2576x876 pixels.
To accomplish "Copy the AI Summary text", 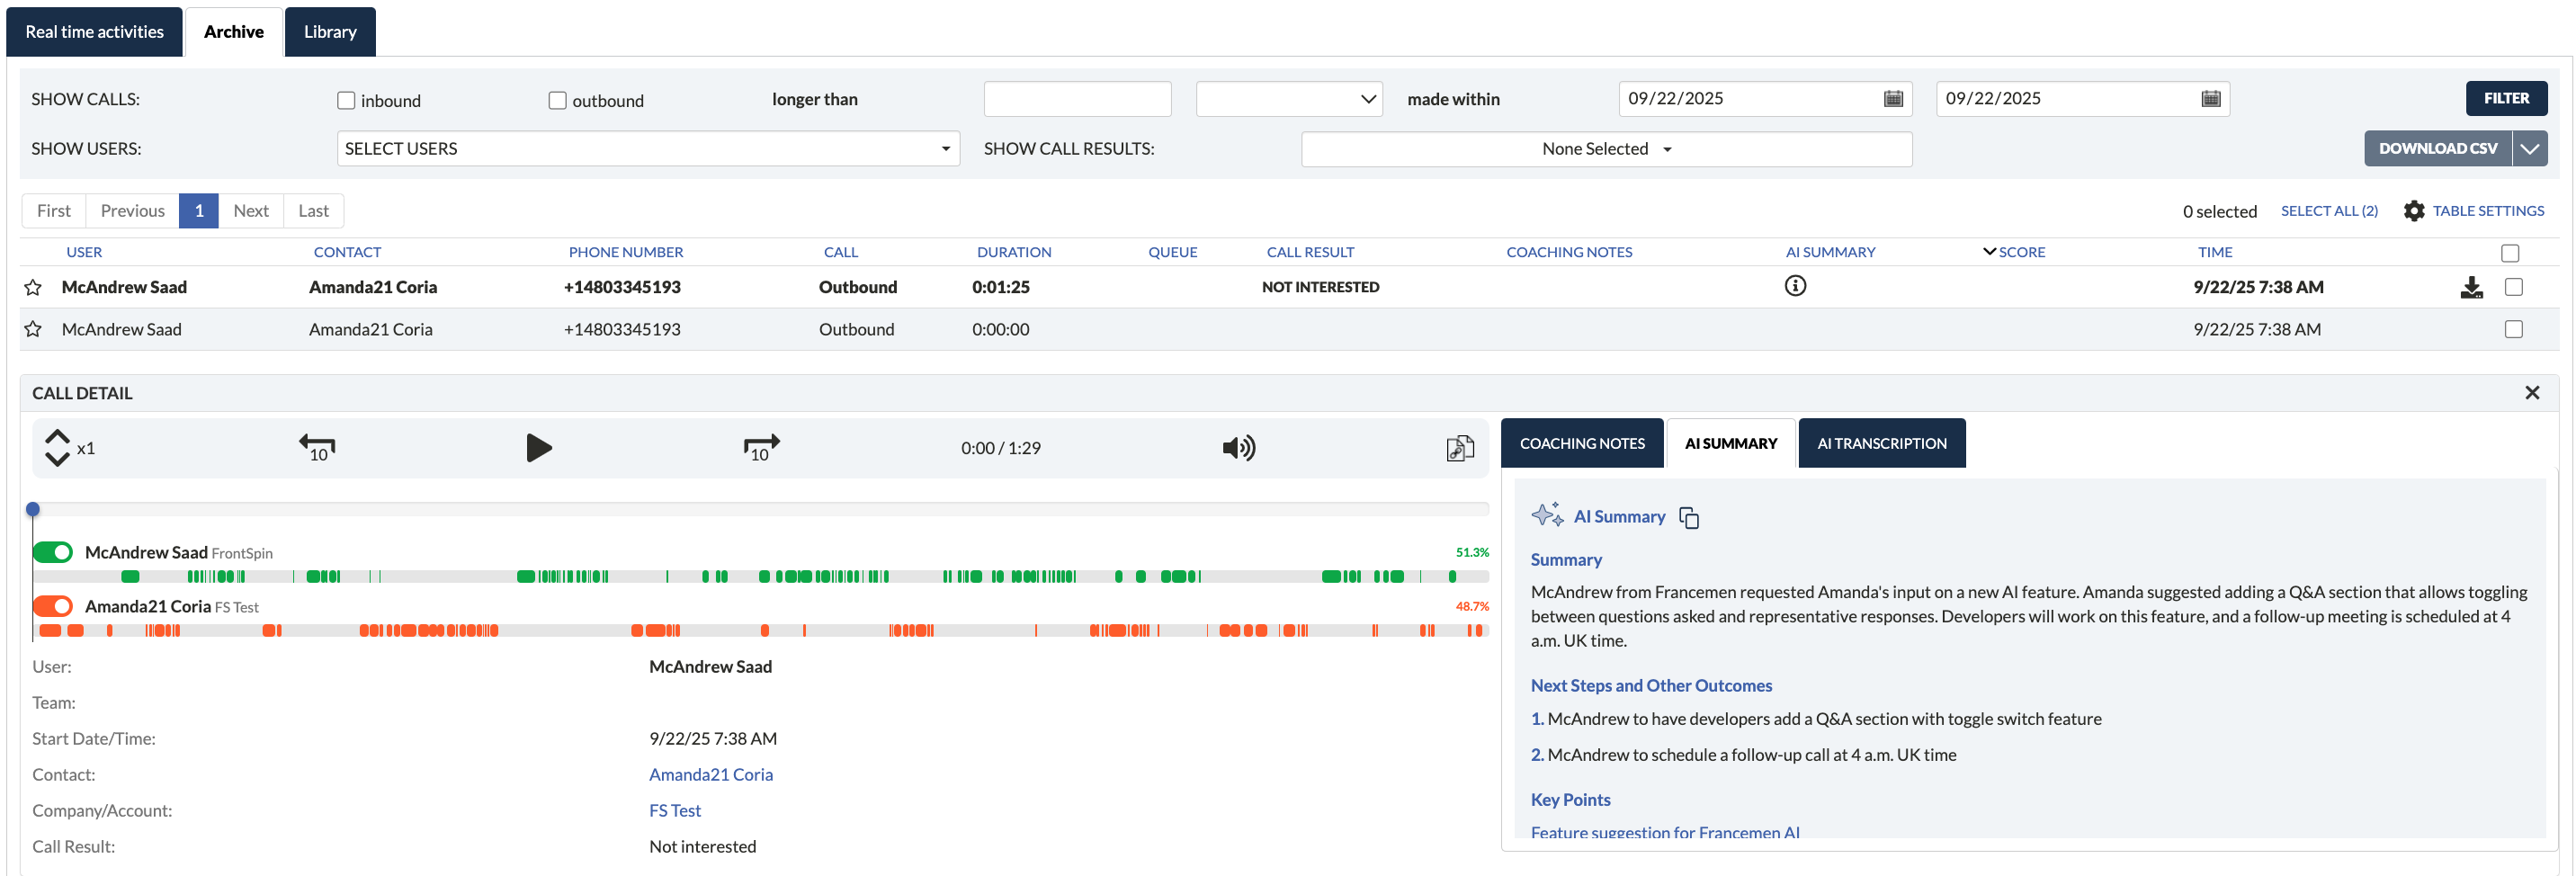I will click(x=1689, y=517).
